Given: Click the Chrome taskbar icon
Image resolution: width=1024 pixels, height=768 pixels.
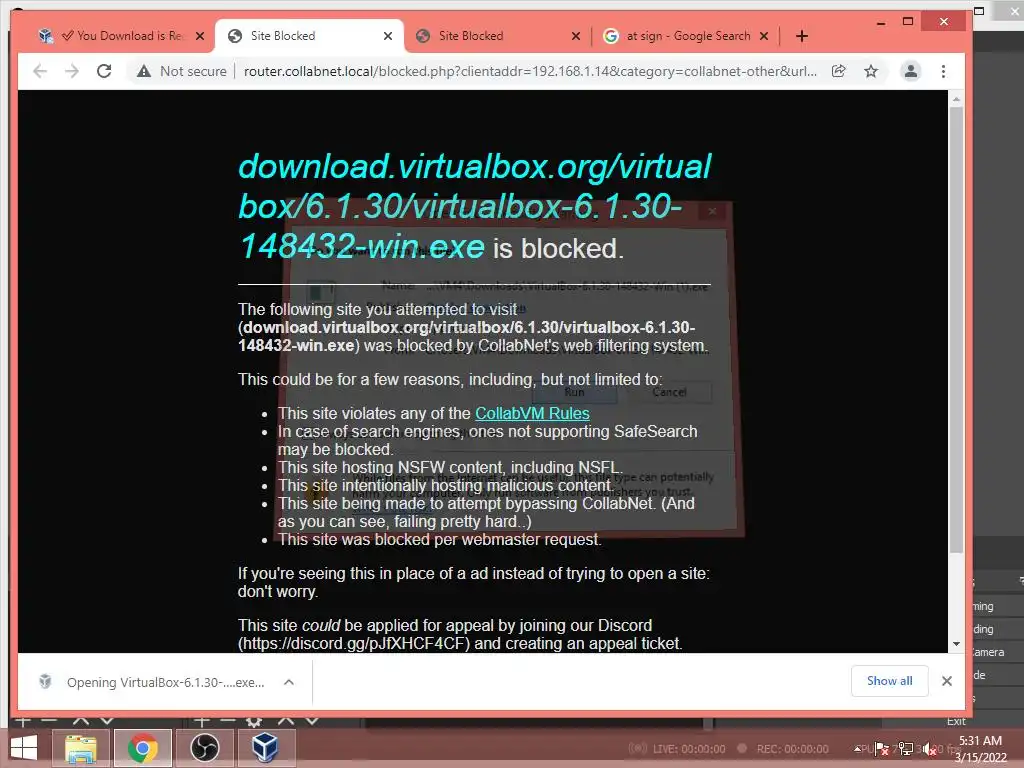Looking at the screenshot, I should click(142, 748).
